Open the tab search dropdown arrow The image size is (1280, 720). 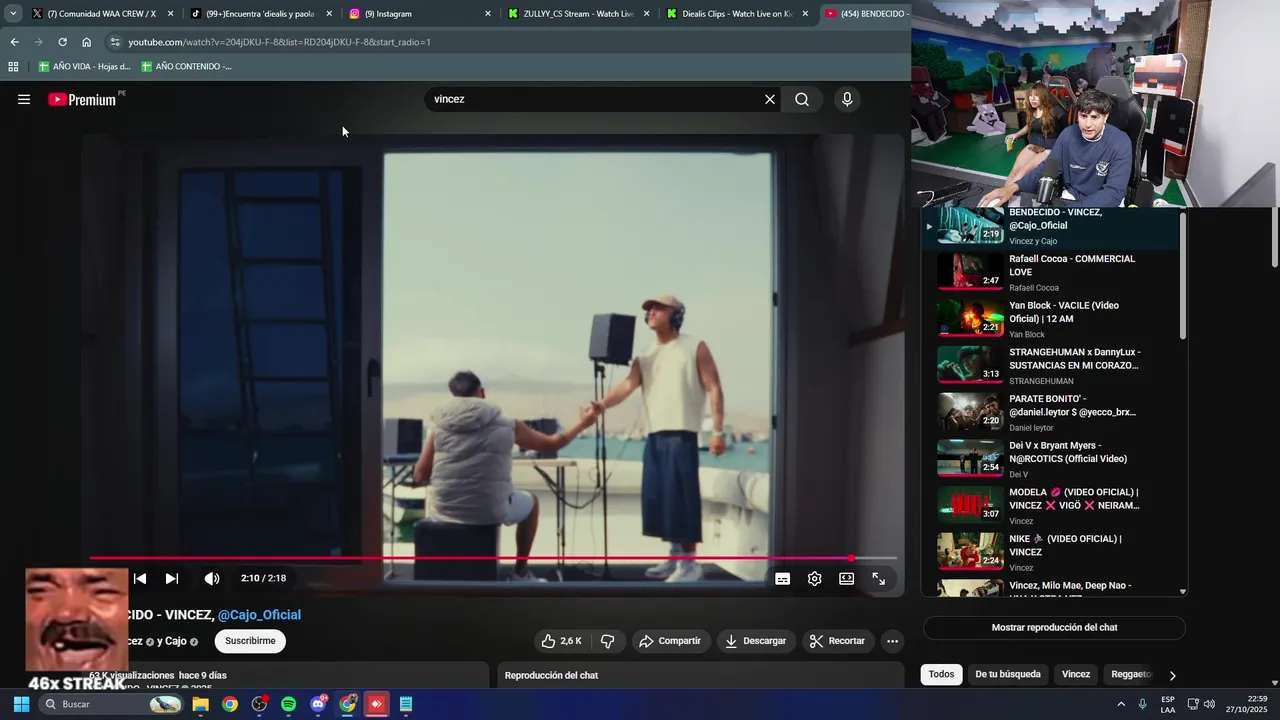13,14
